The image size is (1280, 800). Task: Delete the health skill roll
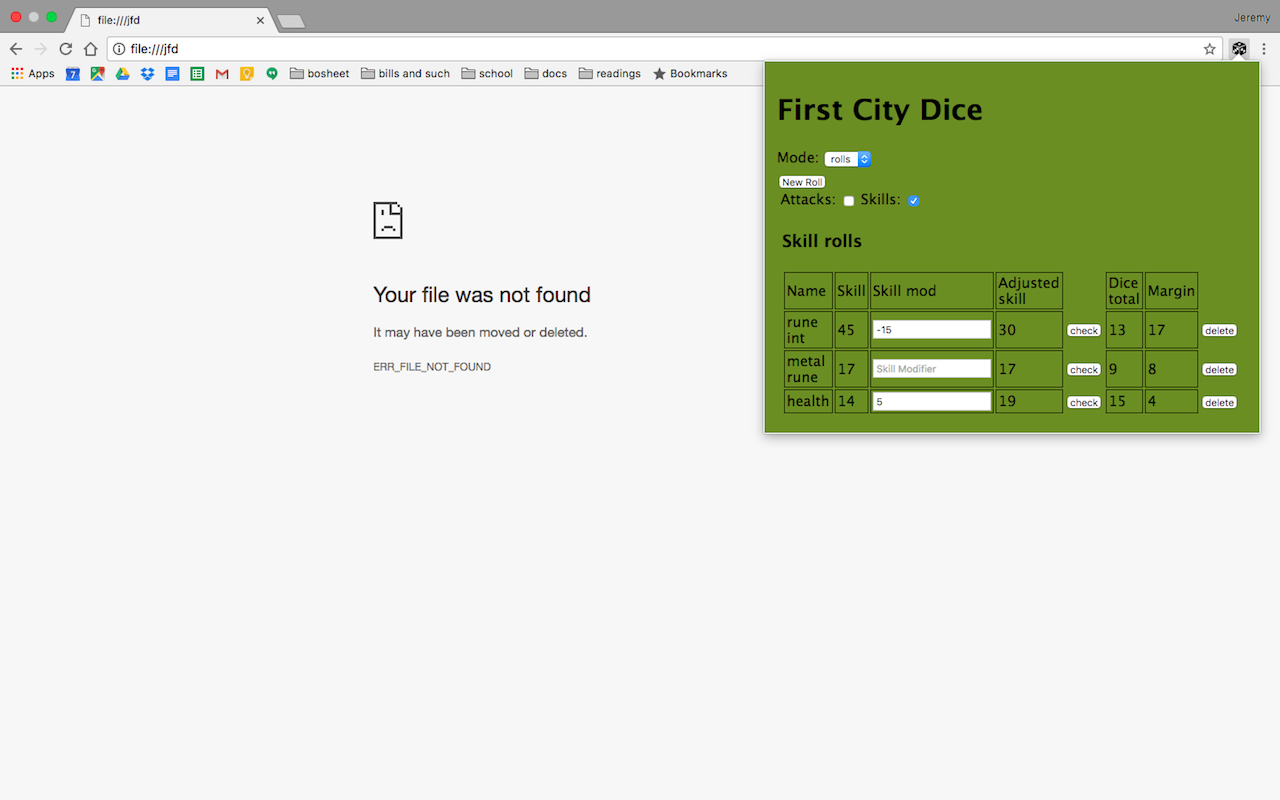pos(1219,403)
